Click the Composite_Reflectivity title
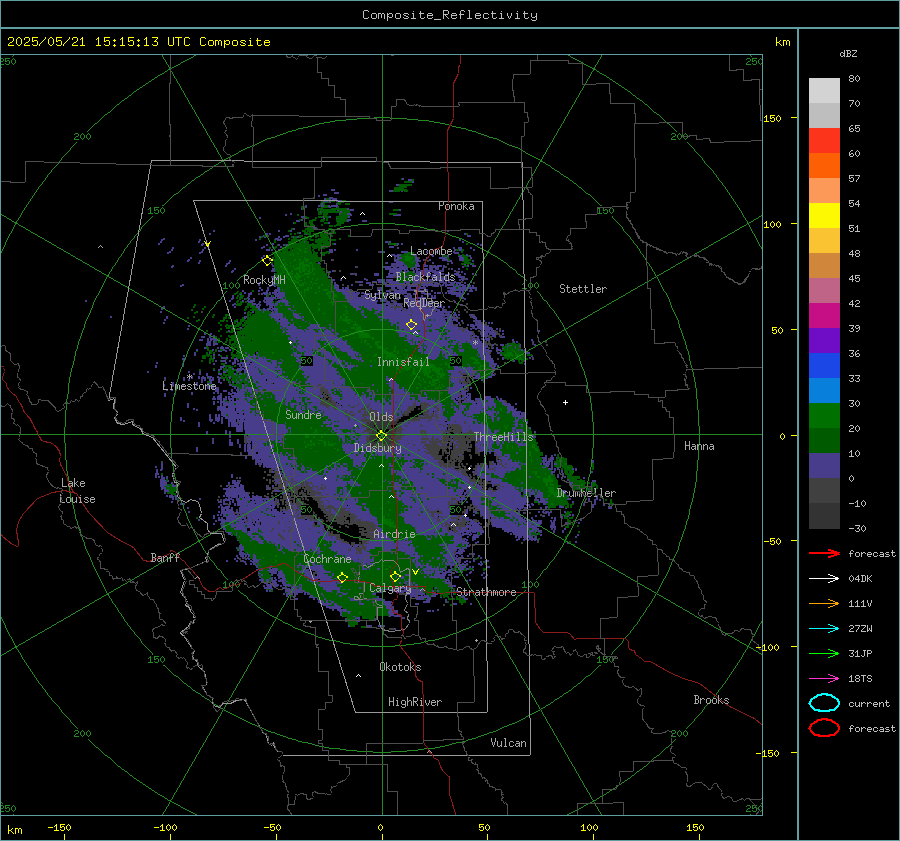 pyautogui.click(x=450, y=15)
